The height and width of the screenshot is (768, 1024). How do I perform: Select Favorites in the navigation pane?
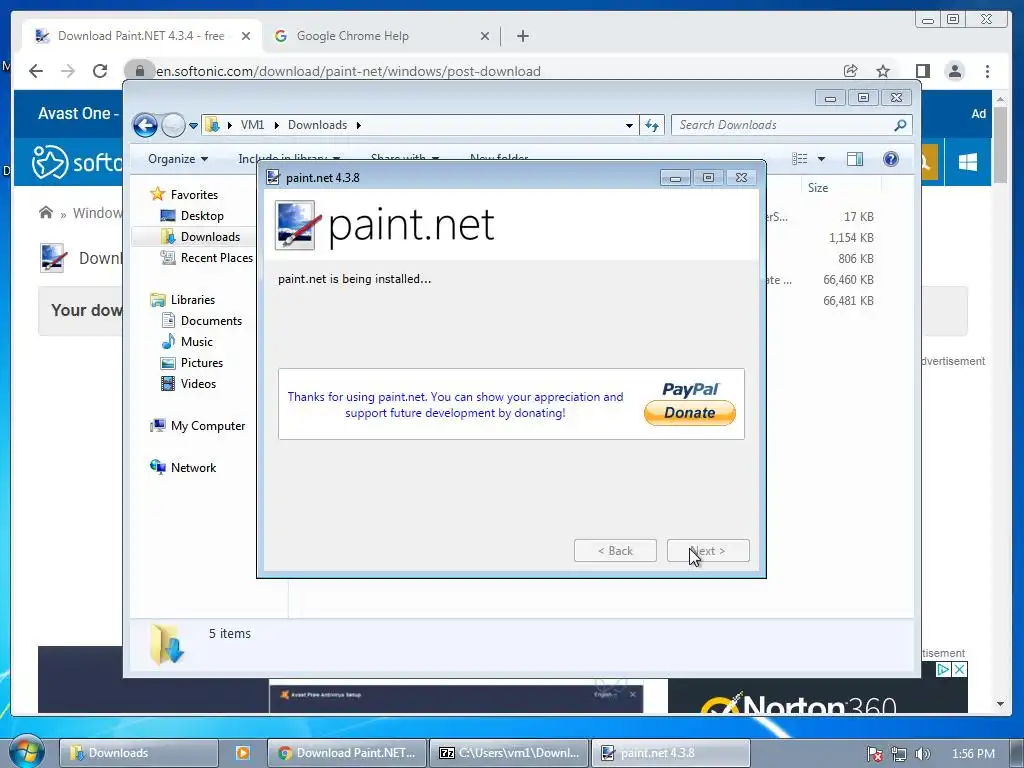[194, 195]
